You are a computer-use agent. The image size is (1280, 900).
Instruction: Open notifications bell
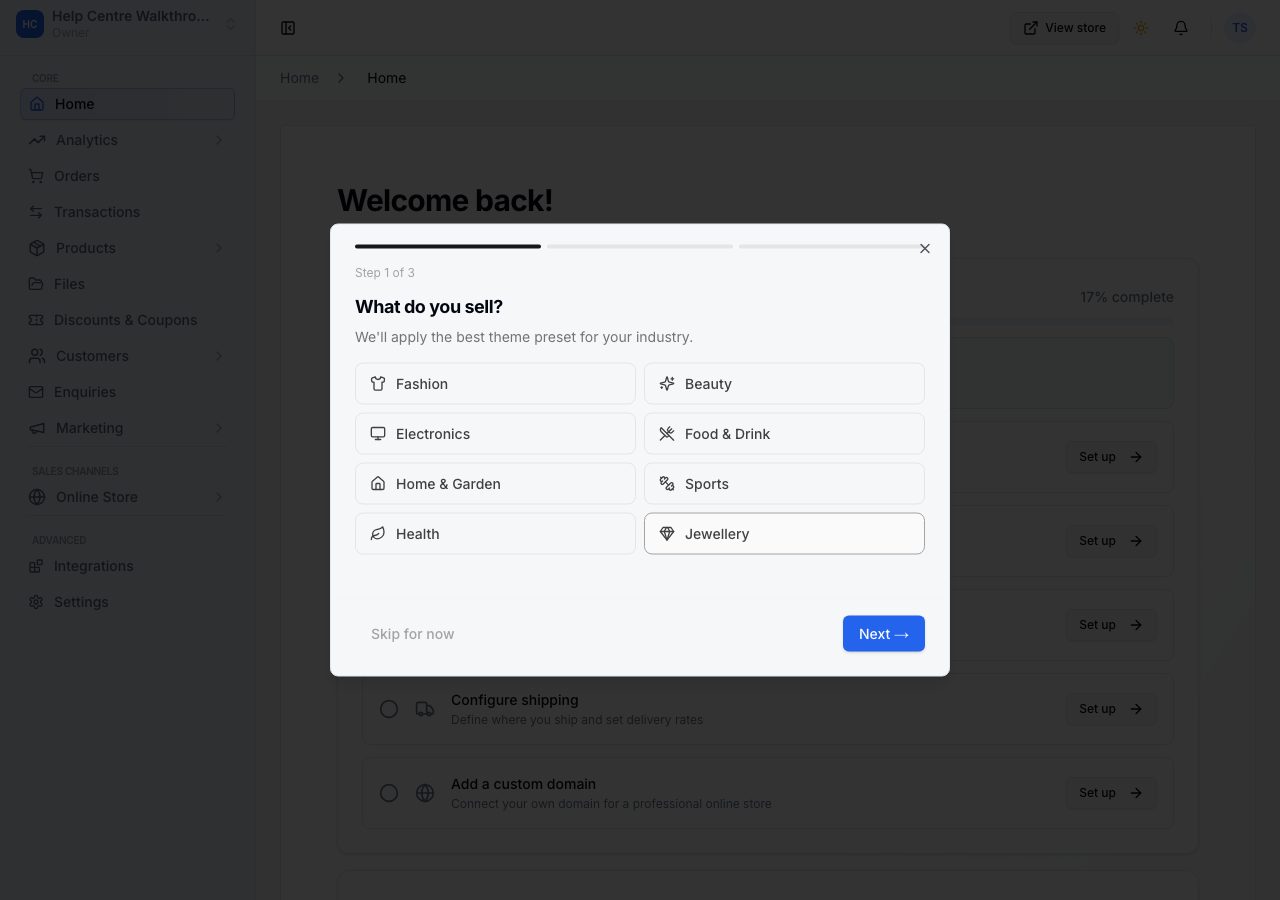(1181, 28)
